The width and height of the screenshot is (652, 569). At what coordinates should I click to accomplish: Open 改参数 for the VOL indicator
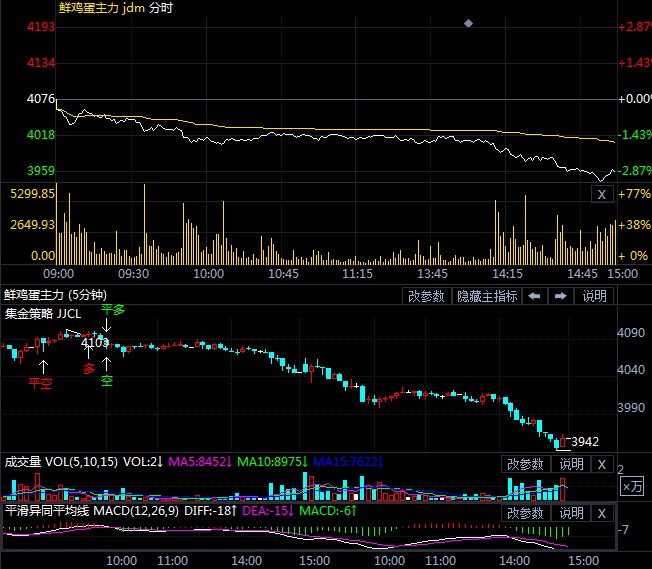click(524, 464)
